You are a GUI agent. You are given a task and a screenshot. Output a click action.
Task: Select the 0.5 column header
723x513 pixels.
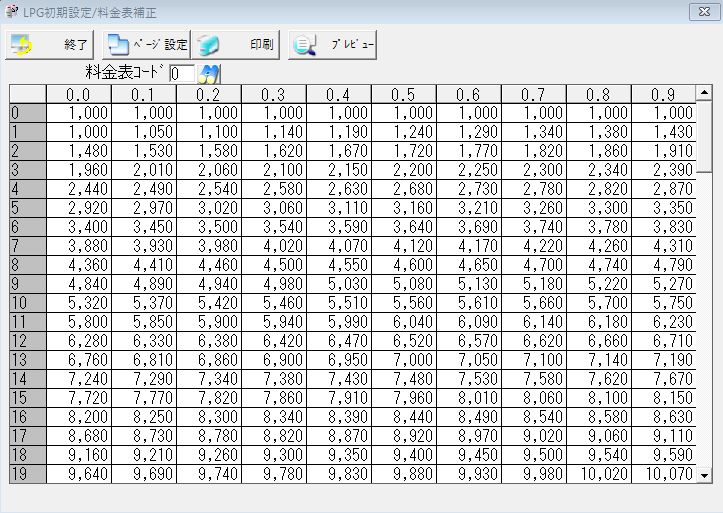tap(403, 94)
